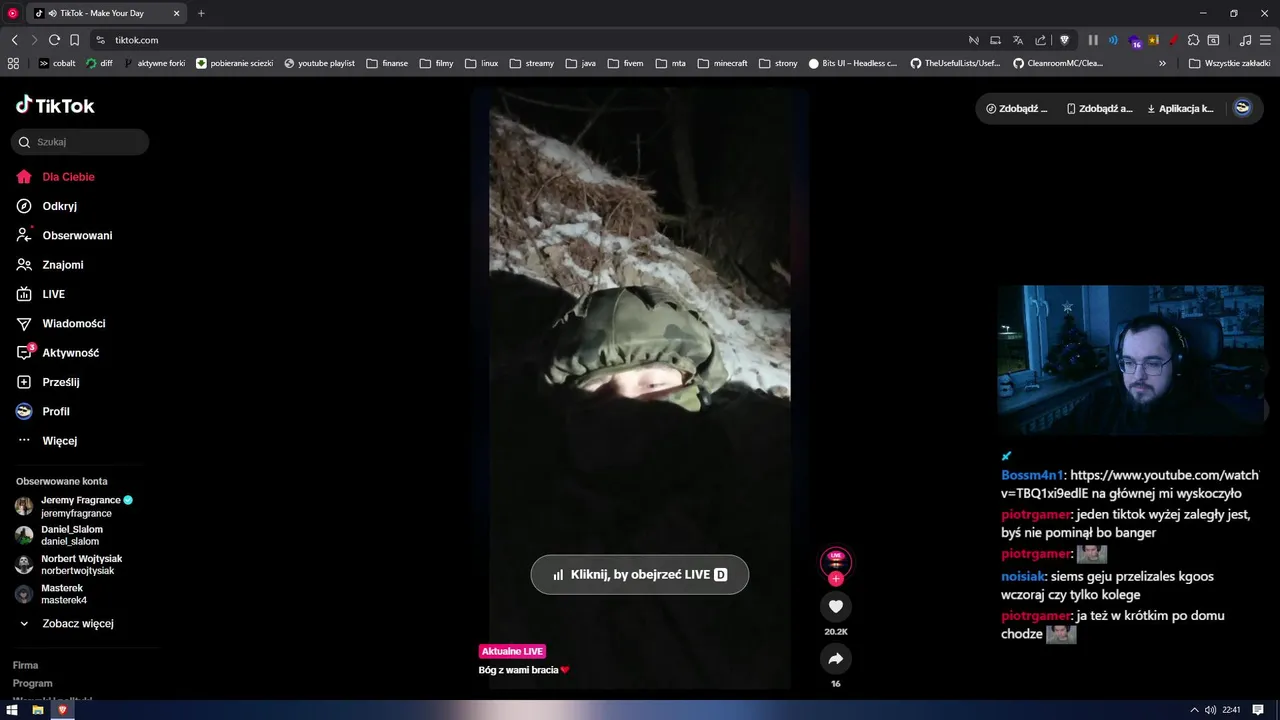
Task: Open the Prześlij upload page
Action: point(48,382)
